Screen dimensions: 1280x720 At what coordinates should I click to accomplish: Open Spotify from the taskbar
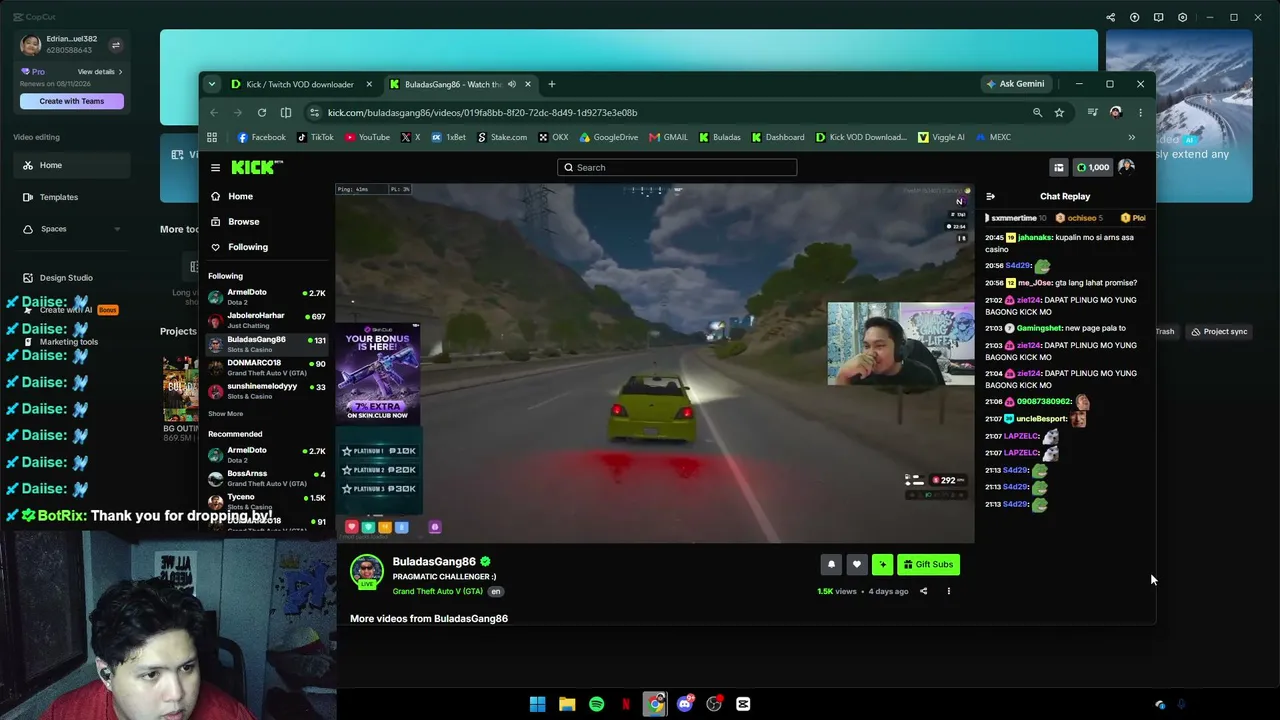(596, 704)
